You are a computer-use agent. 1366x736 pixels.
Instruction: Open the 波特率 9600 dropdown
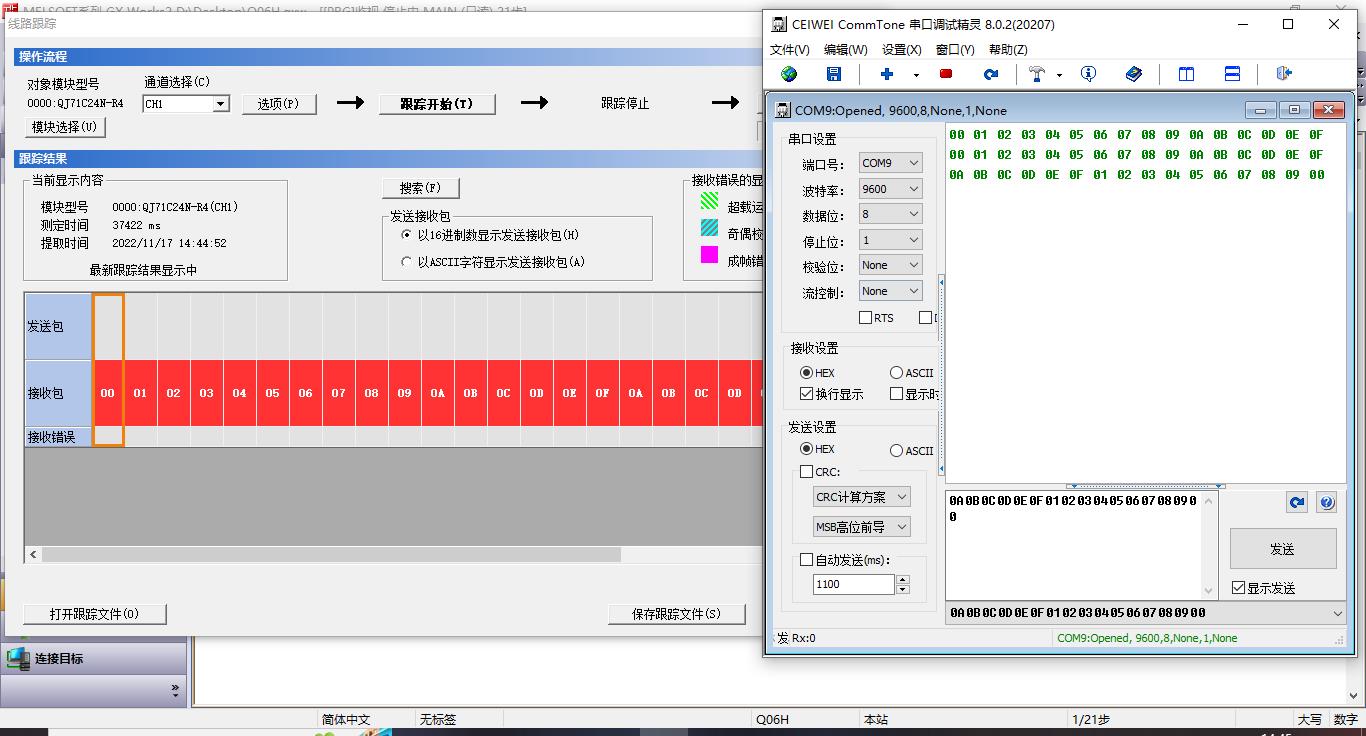(890, 189)
